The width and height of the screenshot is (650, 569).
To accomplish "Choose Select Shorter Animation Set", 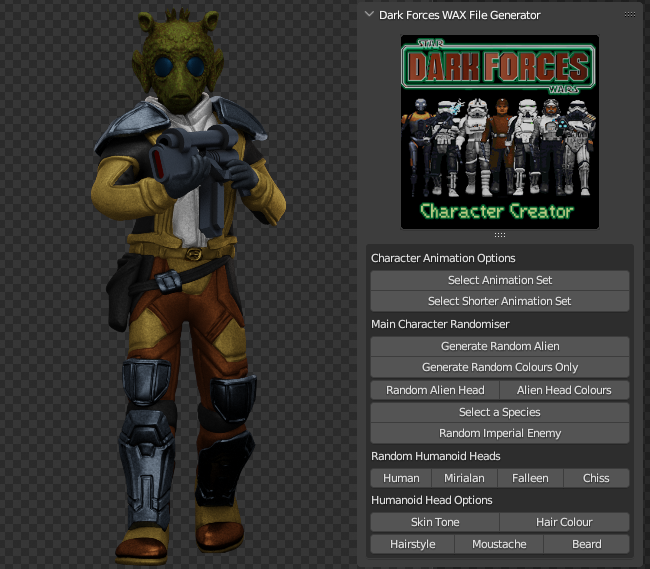I will click(x=499, y=301).
